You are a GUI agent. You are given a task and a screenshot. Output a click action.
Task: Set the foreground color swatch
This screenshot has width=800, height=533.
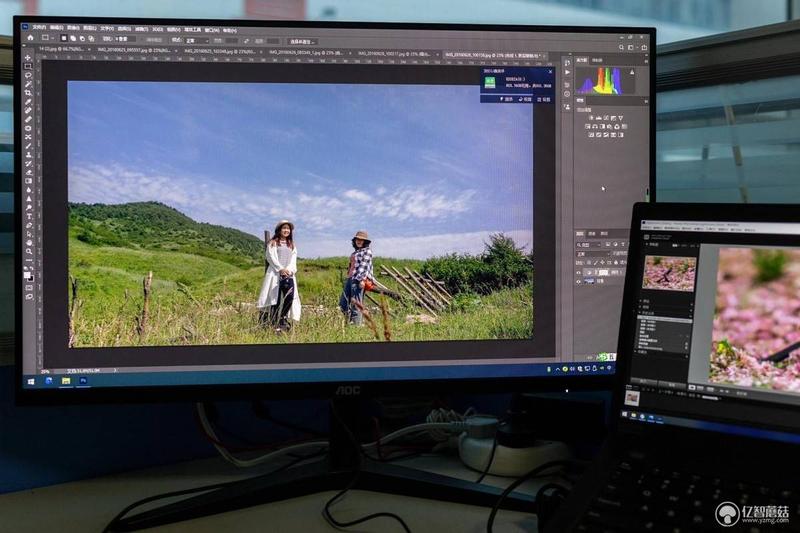(27, 275)
